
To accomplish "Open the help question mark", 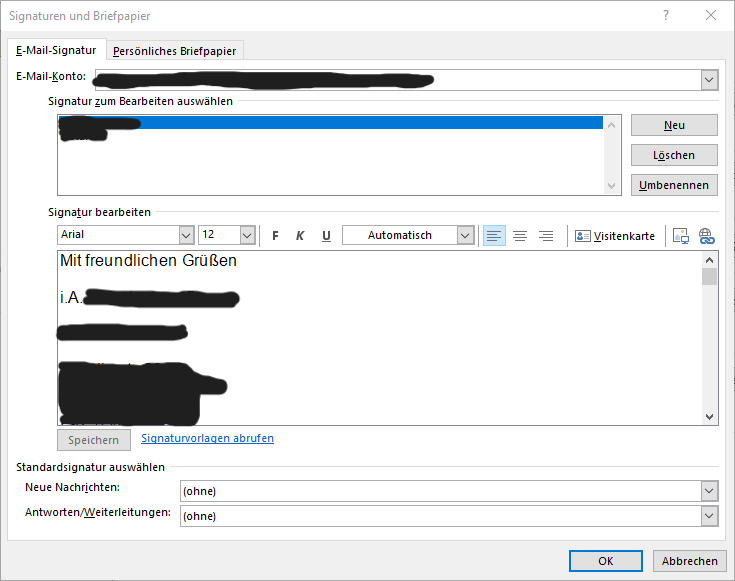I will (x=666, y=15).
